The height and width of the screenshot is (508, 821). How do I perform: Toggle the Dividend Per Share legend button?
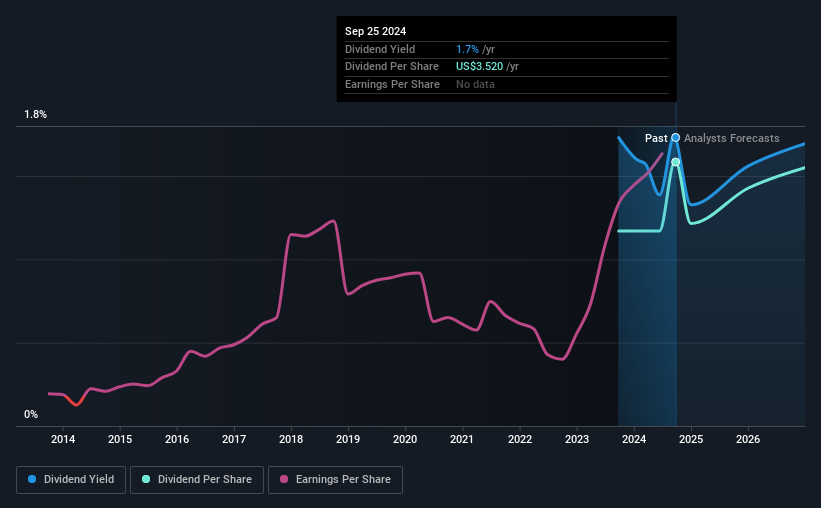197,480
